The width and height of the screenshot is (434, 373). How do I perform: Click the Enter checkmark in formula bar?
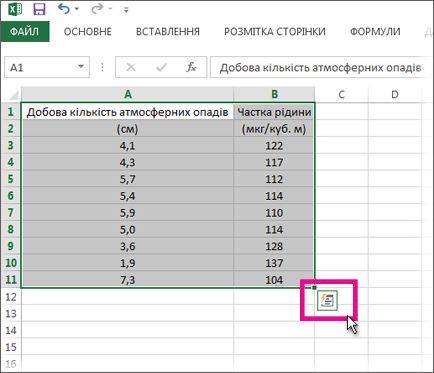(x=161, y=68)
